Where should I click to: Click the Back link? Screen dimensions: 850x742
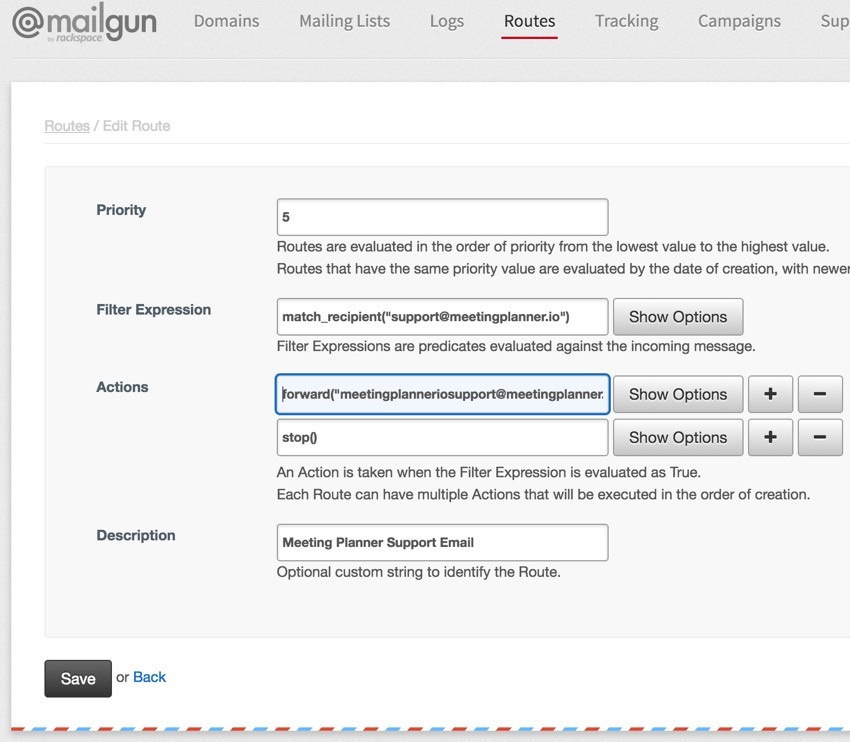(x=149, y=677)
